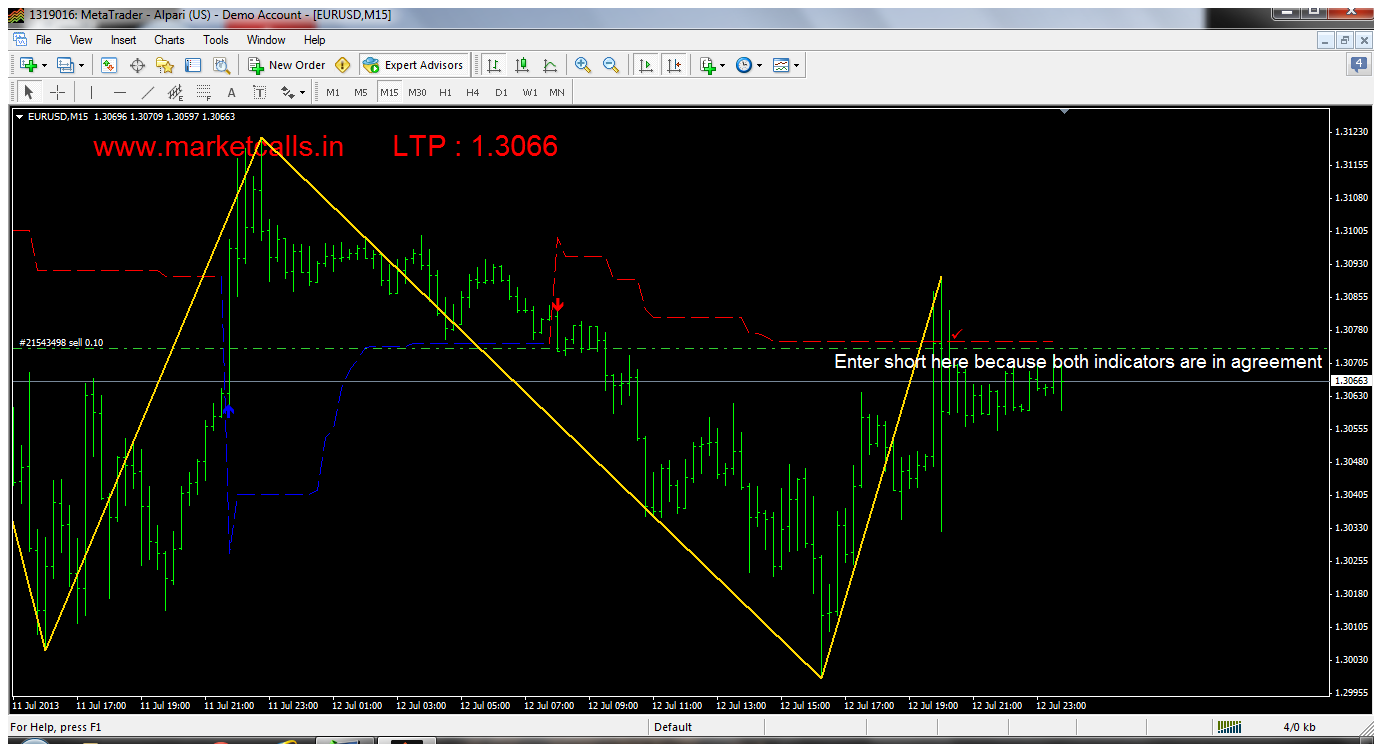The image size is (1382, 744).
Task: Expand the New Chart dropdown arrow
Action: tap(45, 65)
